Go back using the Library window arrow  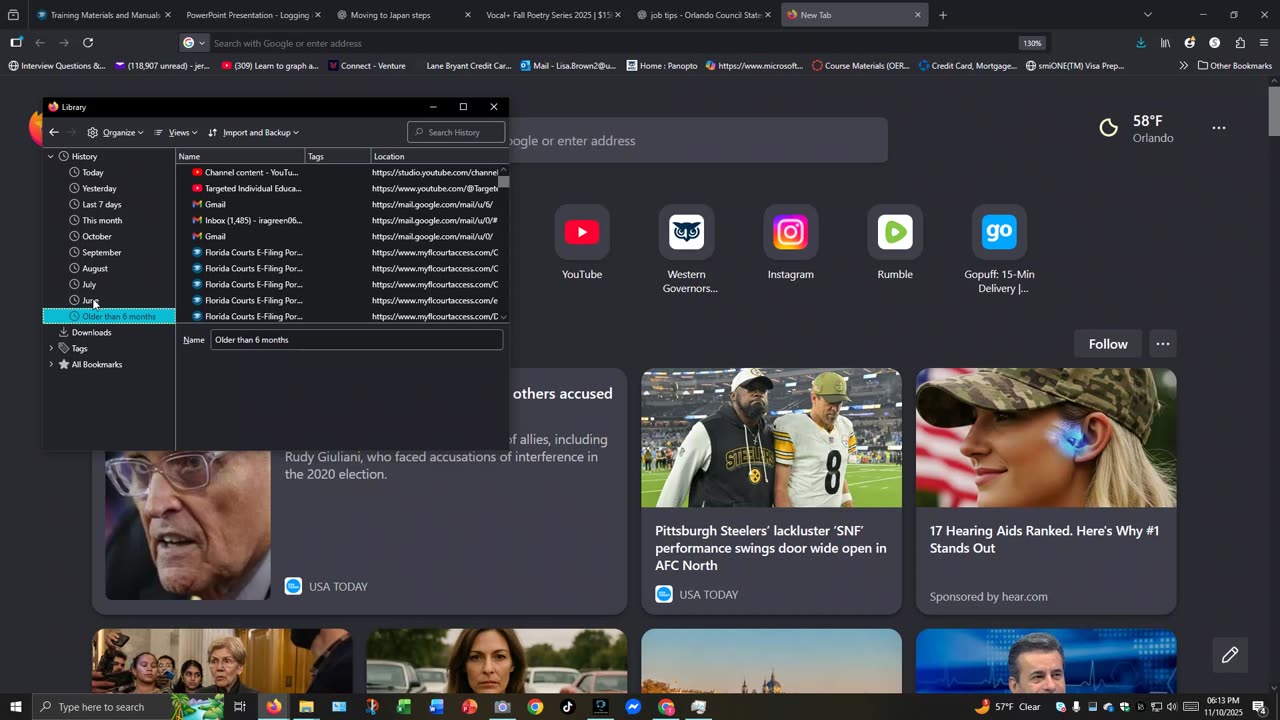click(54, 132)
